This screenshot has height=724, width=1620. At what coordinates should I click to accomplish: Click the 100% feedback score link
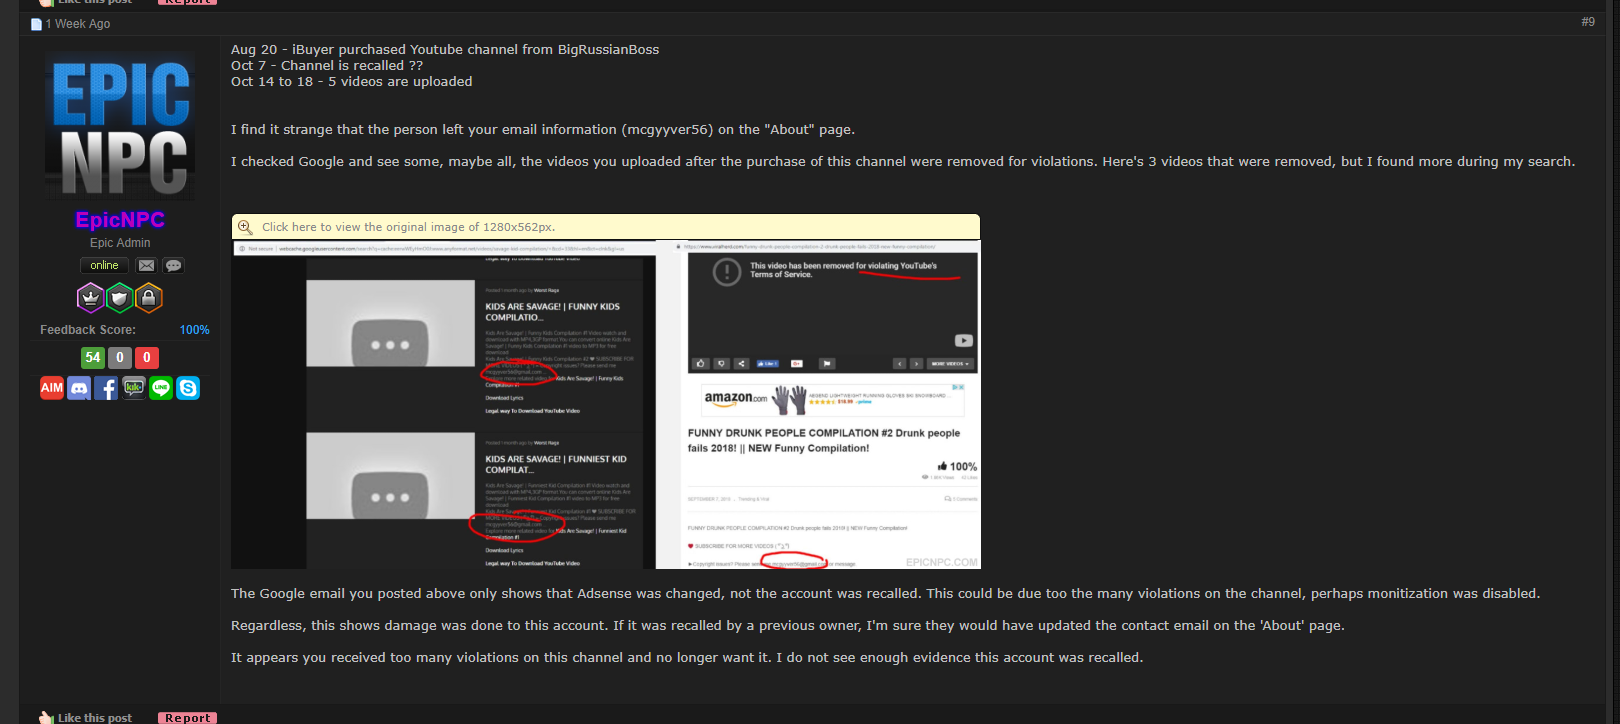click(x=194, y=330)
